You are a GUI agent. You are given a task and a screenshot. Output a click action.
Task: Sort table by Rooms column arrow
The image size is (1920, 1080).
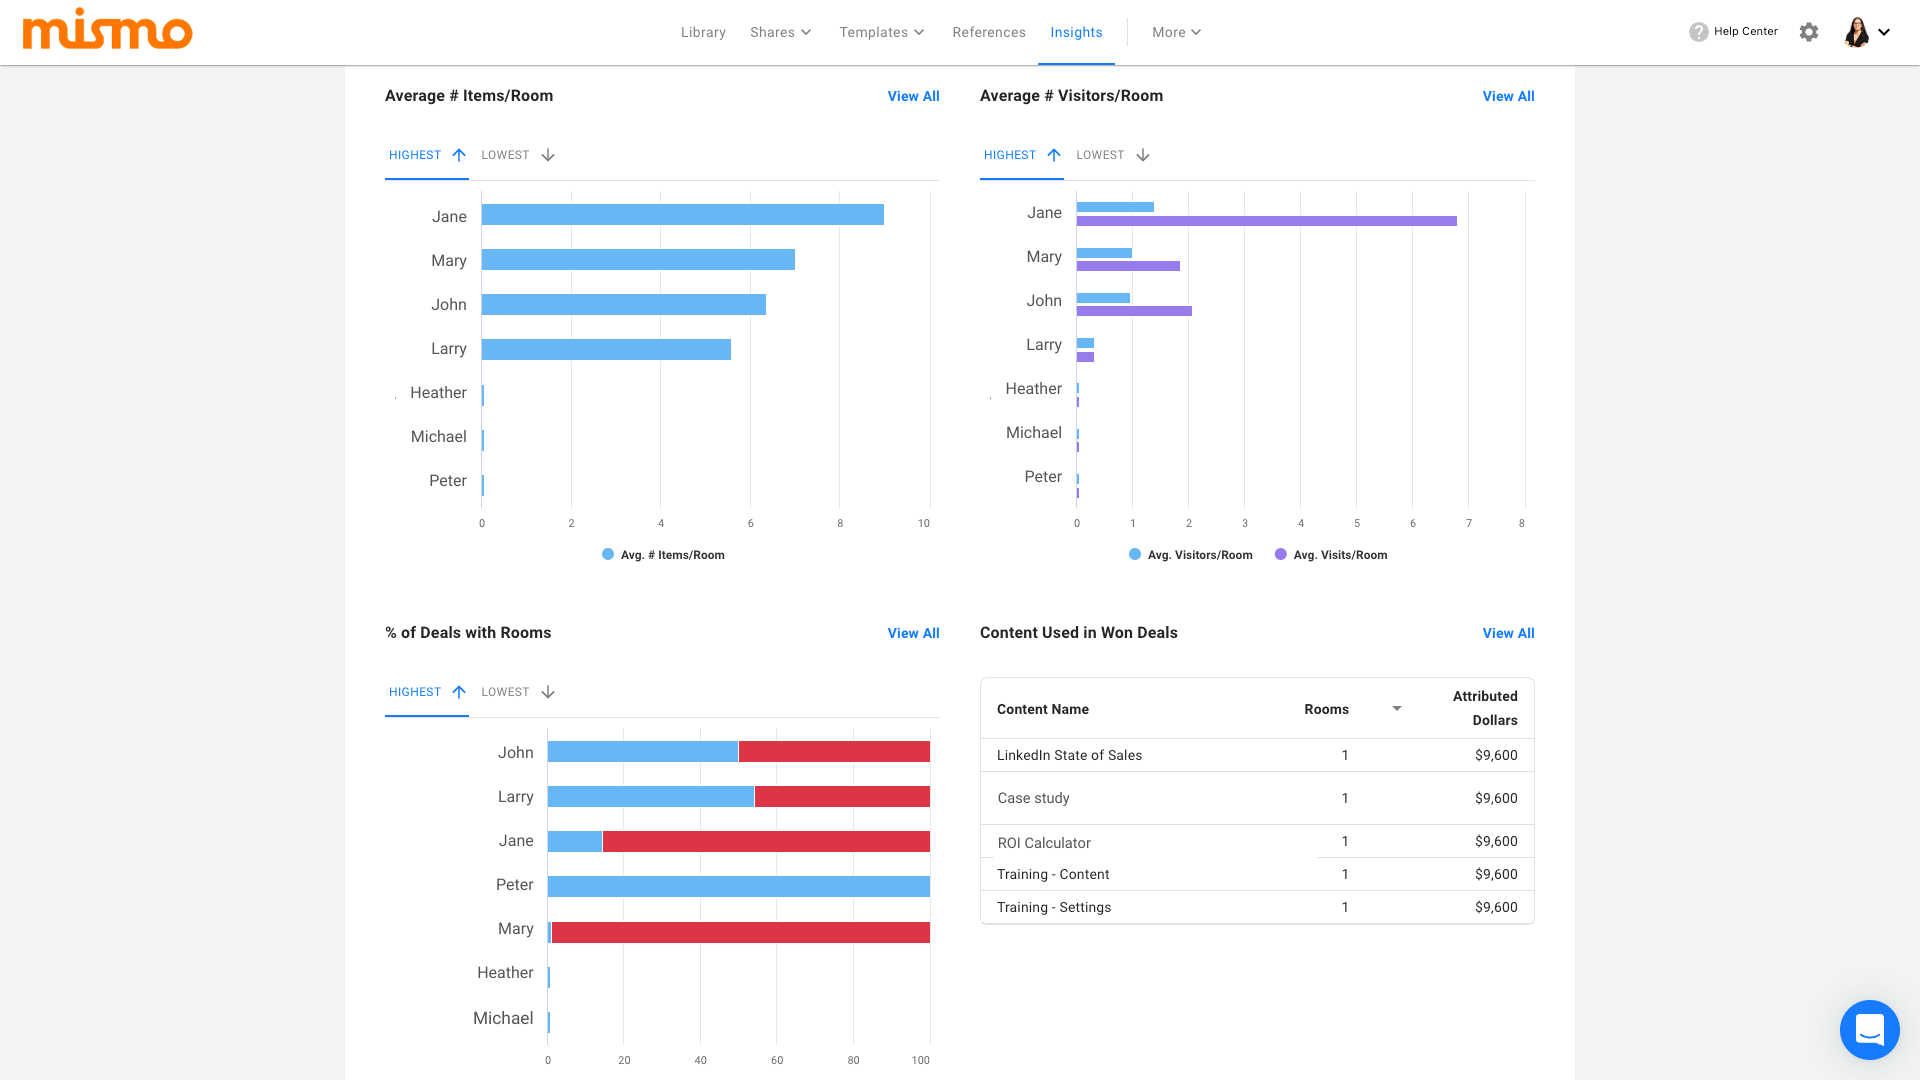1397,709
